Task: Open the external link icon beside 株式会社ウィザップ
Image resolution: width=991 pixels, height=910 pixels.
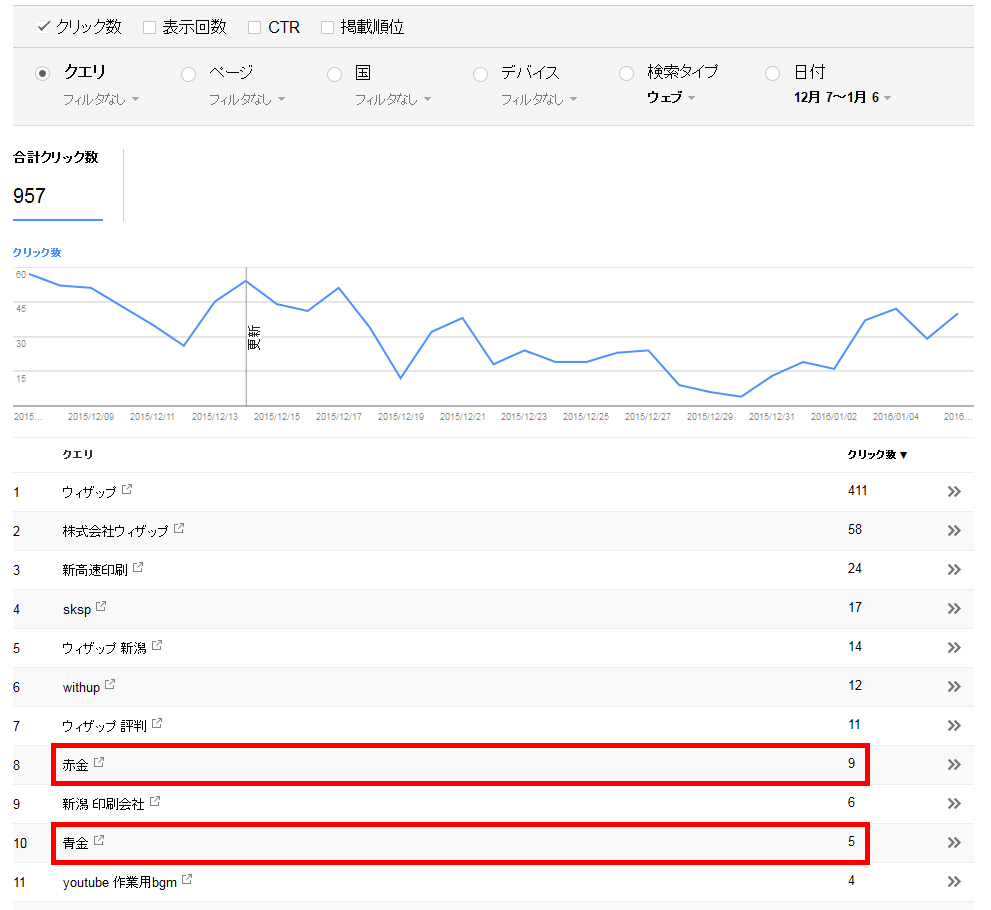Action: 179,527
